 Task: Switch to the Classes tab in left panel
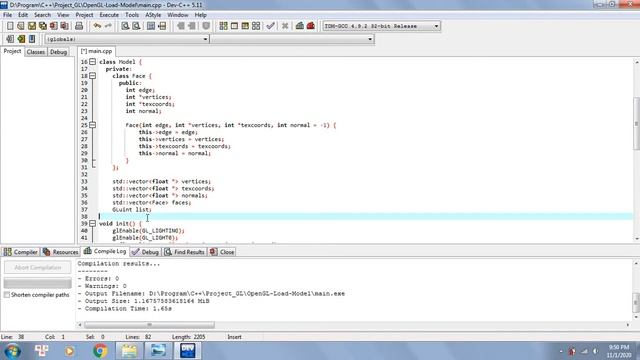[x=36, y=52]
